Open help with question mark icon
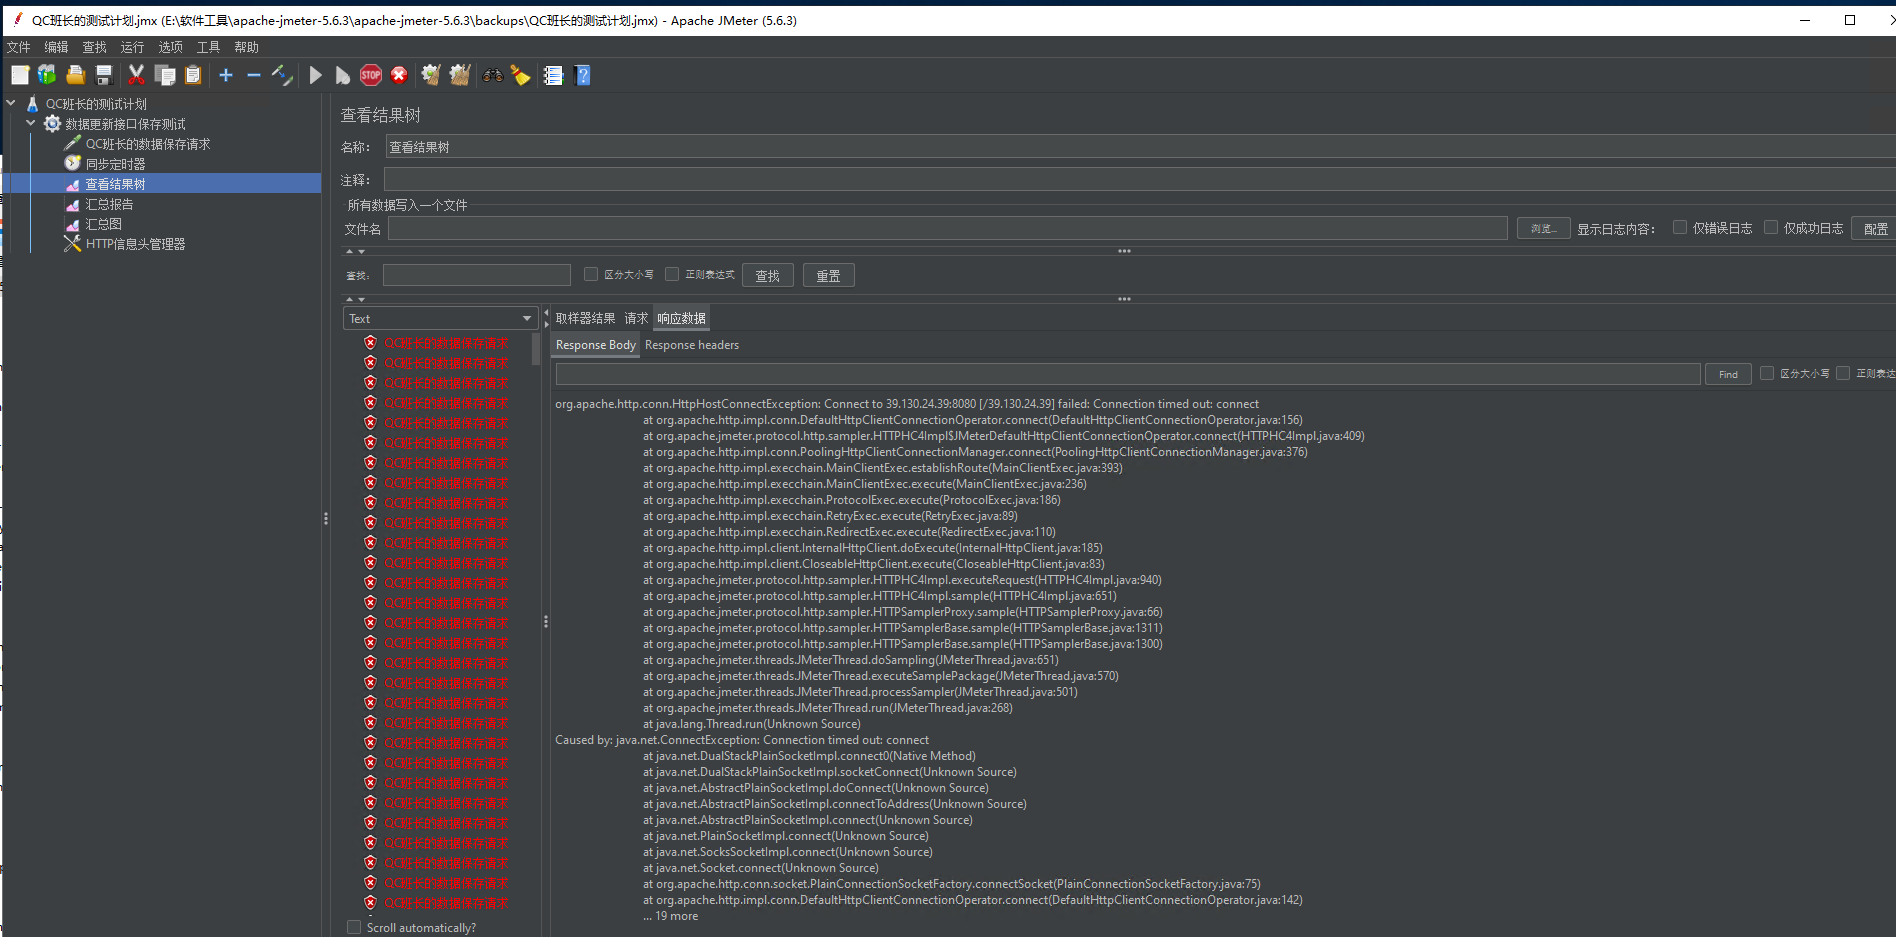The width and height of the screenshot is (1896, 937). [x=583, y=75]
